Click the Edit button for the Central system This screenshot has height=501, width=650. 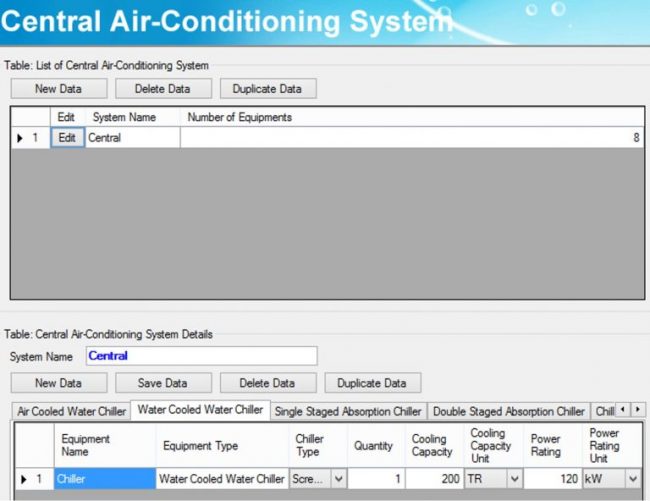[67, 138]
